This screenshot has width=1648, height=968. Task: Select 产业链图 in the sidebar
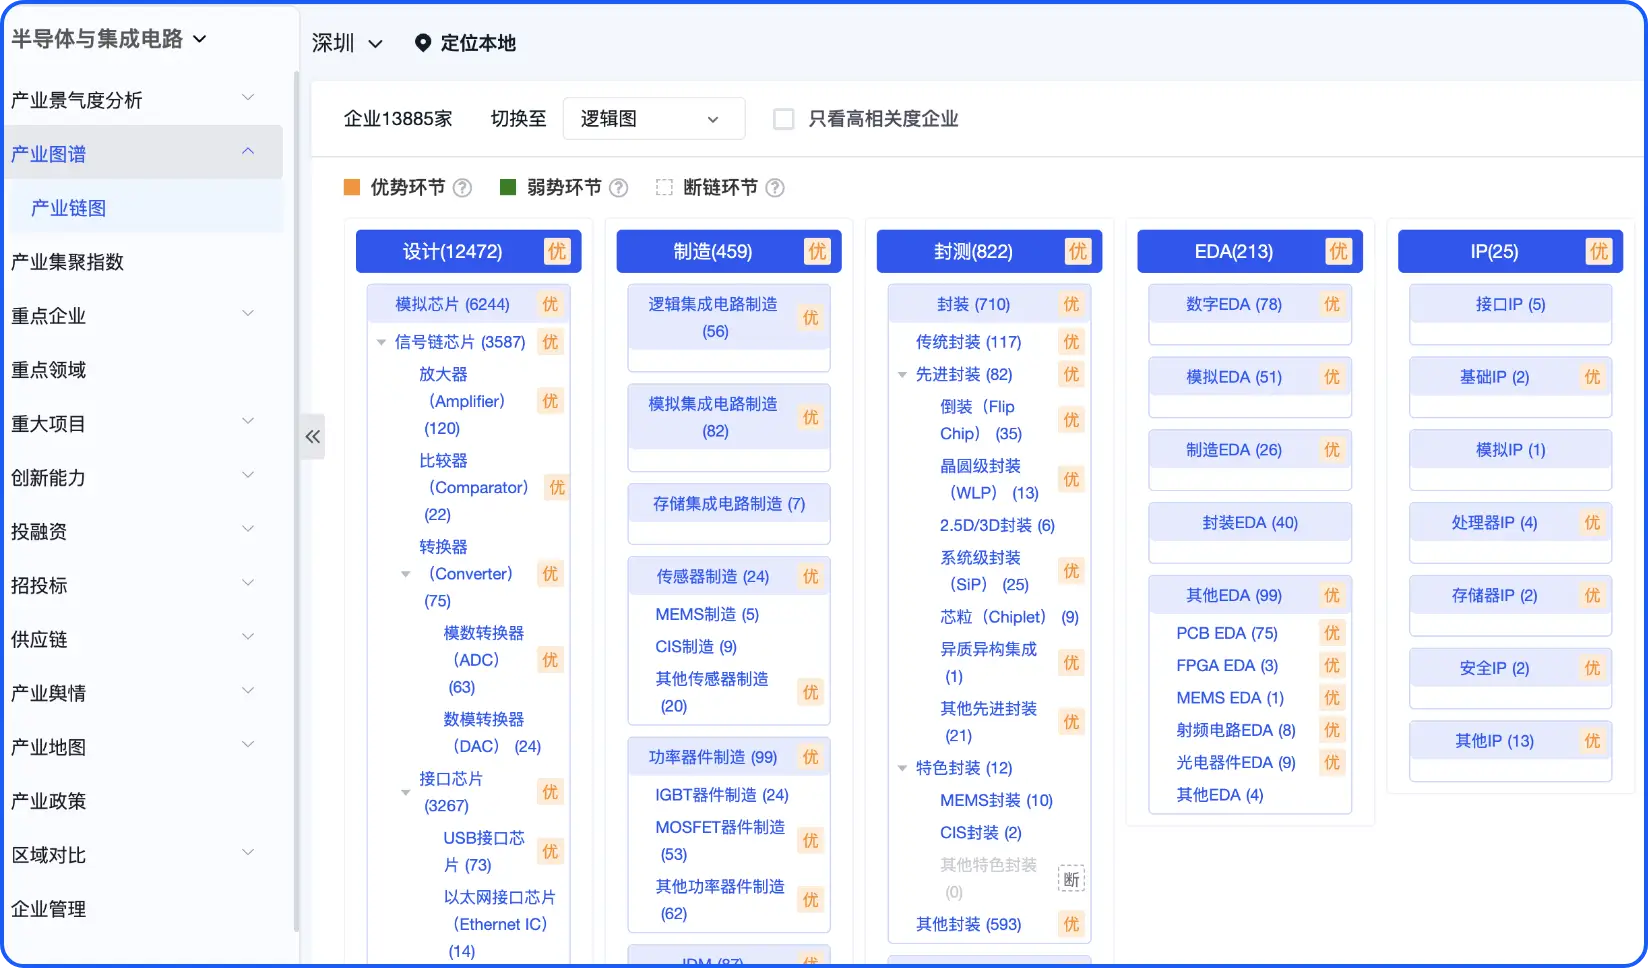coord(69,208)
